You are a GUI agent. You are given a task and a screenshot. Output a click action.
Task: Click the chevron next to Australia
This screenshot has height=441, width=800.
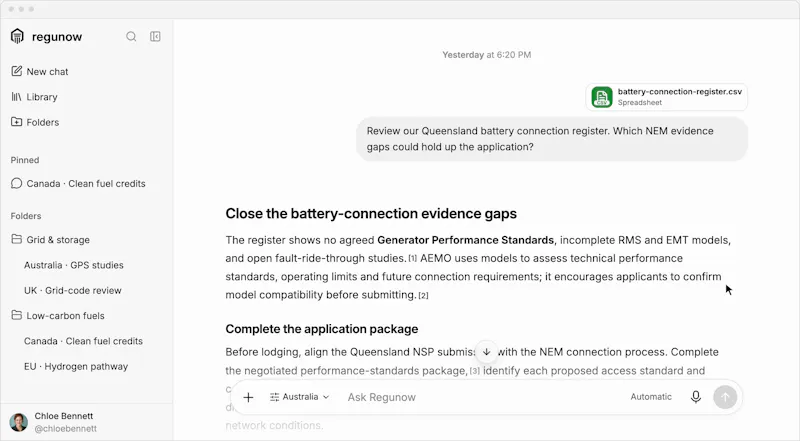click(326, 397)
